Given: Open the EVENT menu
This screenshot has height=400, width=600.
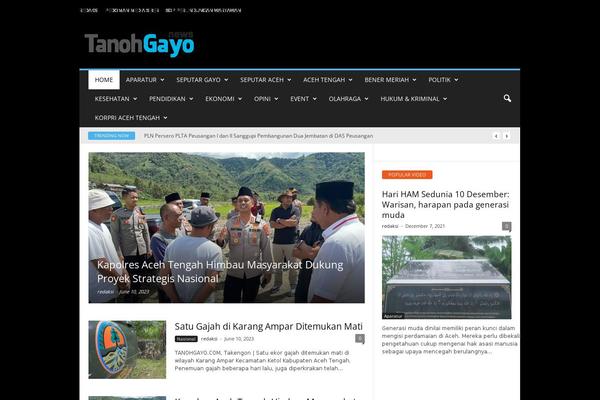Looking at the screenshot, I should [303, 99].
